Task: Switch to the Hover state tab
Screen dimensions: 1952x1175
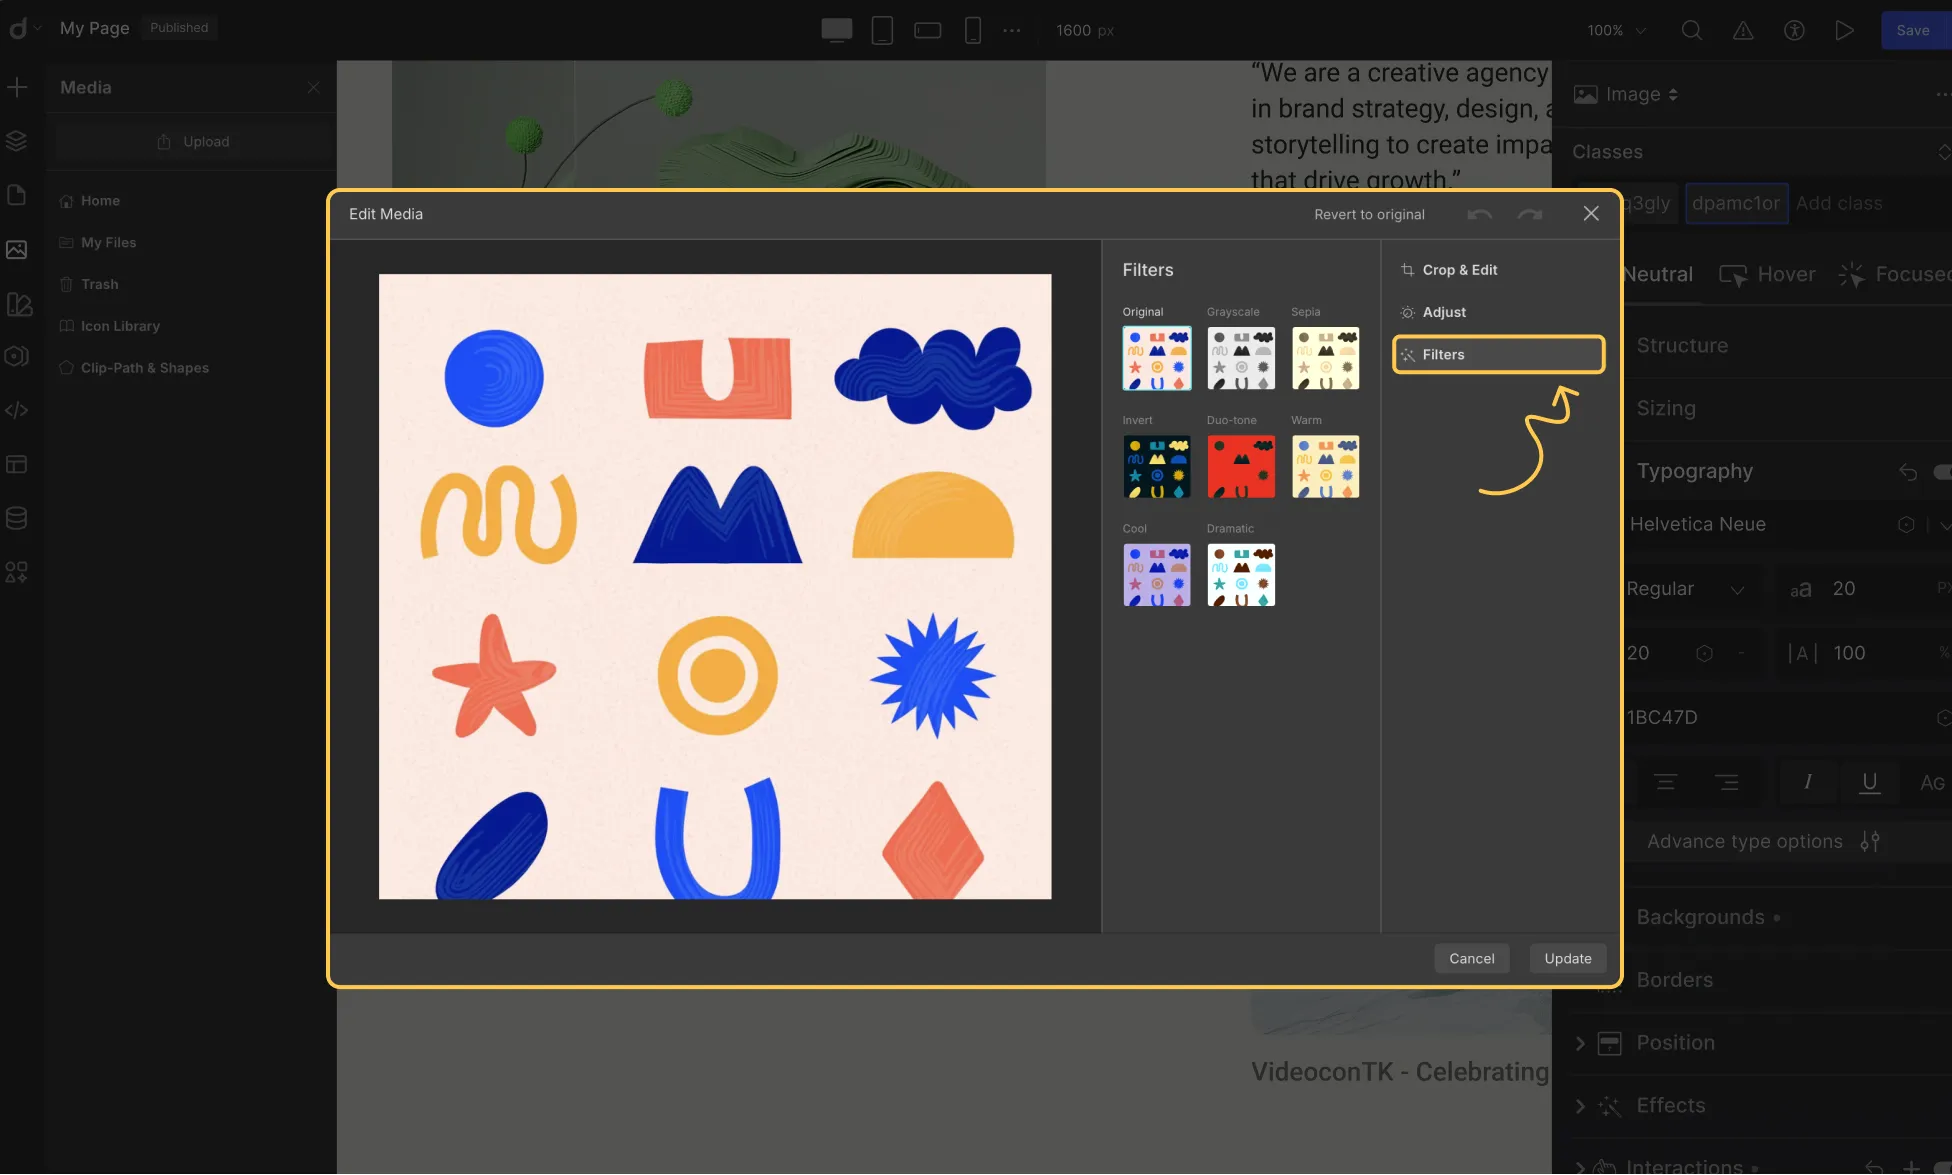Action: point(1767,274)
